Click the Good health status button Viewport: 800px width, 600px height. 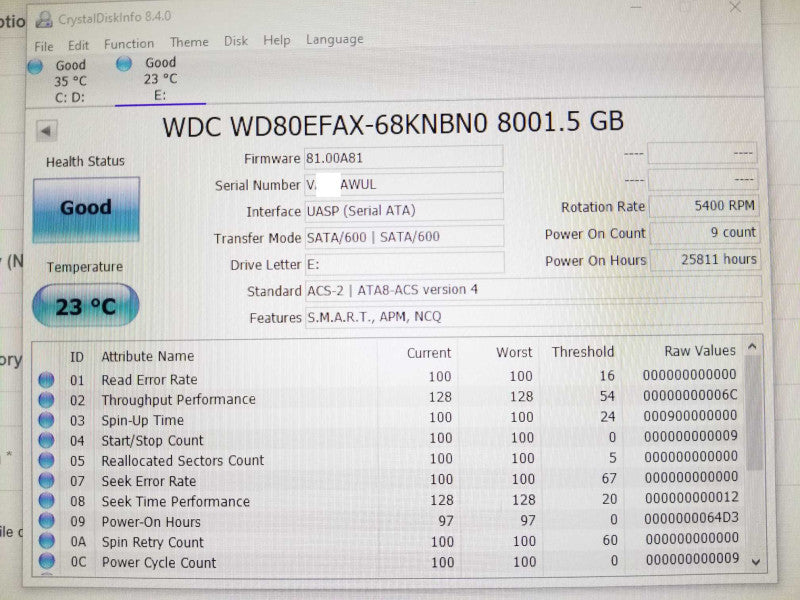[x=86, y=209]
